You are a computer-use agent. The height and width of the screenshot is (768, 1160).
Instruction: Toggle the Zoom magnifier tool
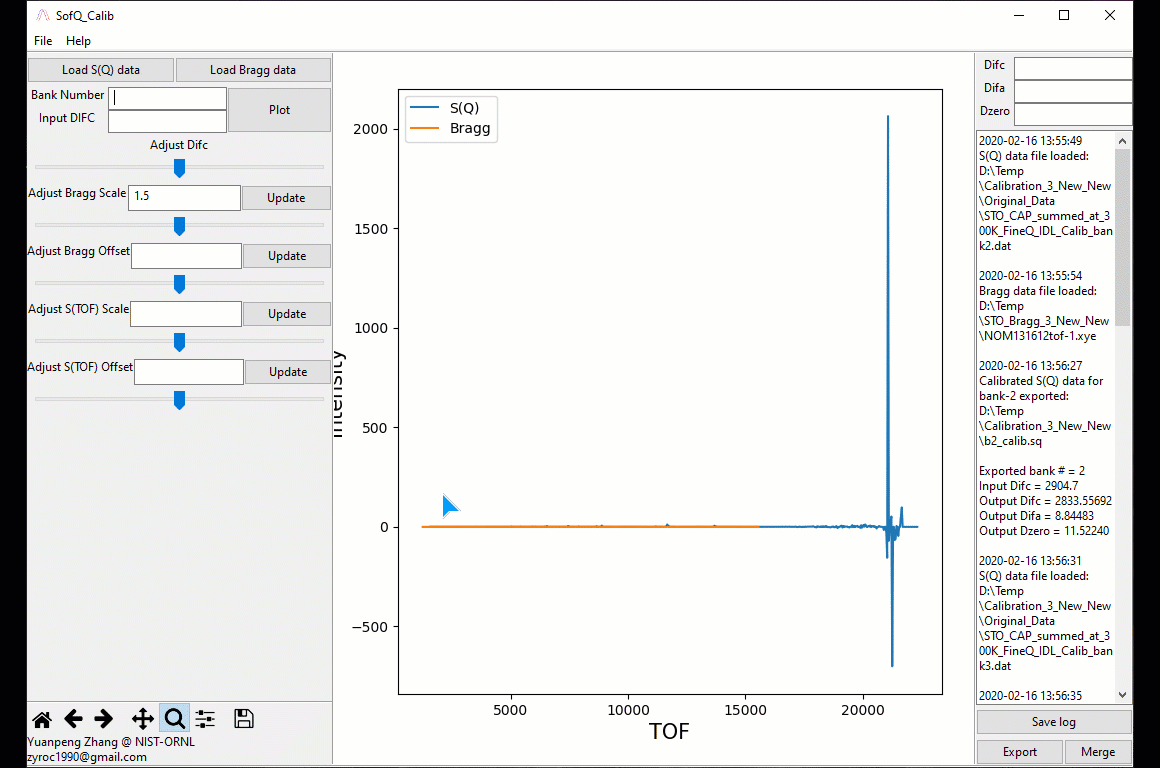pos(174,719)
